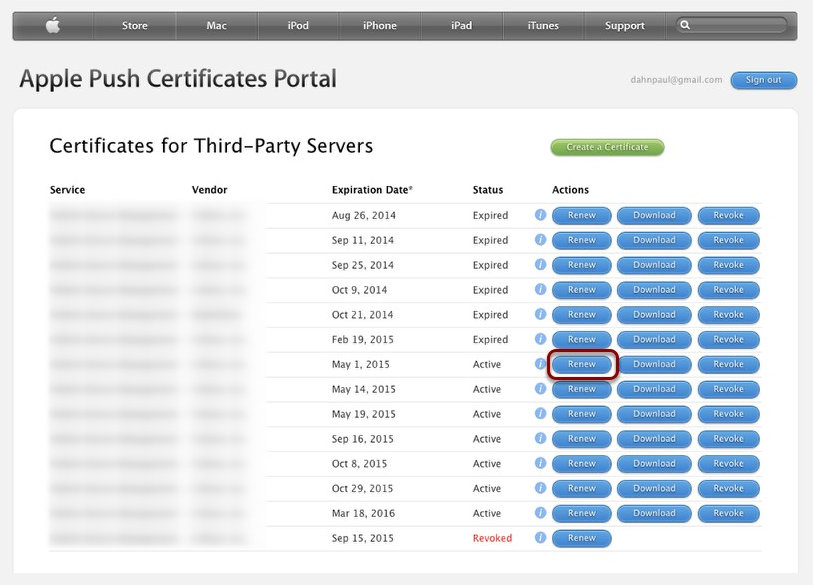The image size is (813, 585).
Task: Download the Oct 21, 2014 certificate
Action: (654, 315)
